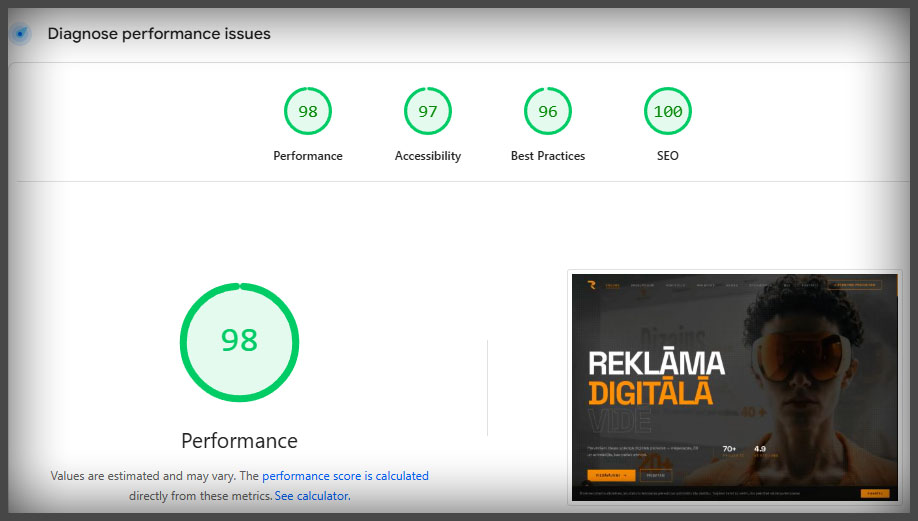Select the SEO 100 score gauge

(x=668, y=111)
